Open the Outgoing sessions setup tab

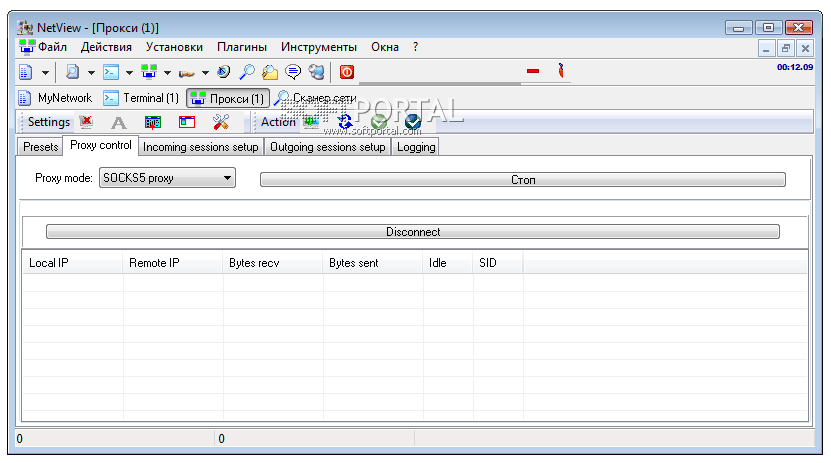tap(328, 147)
